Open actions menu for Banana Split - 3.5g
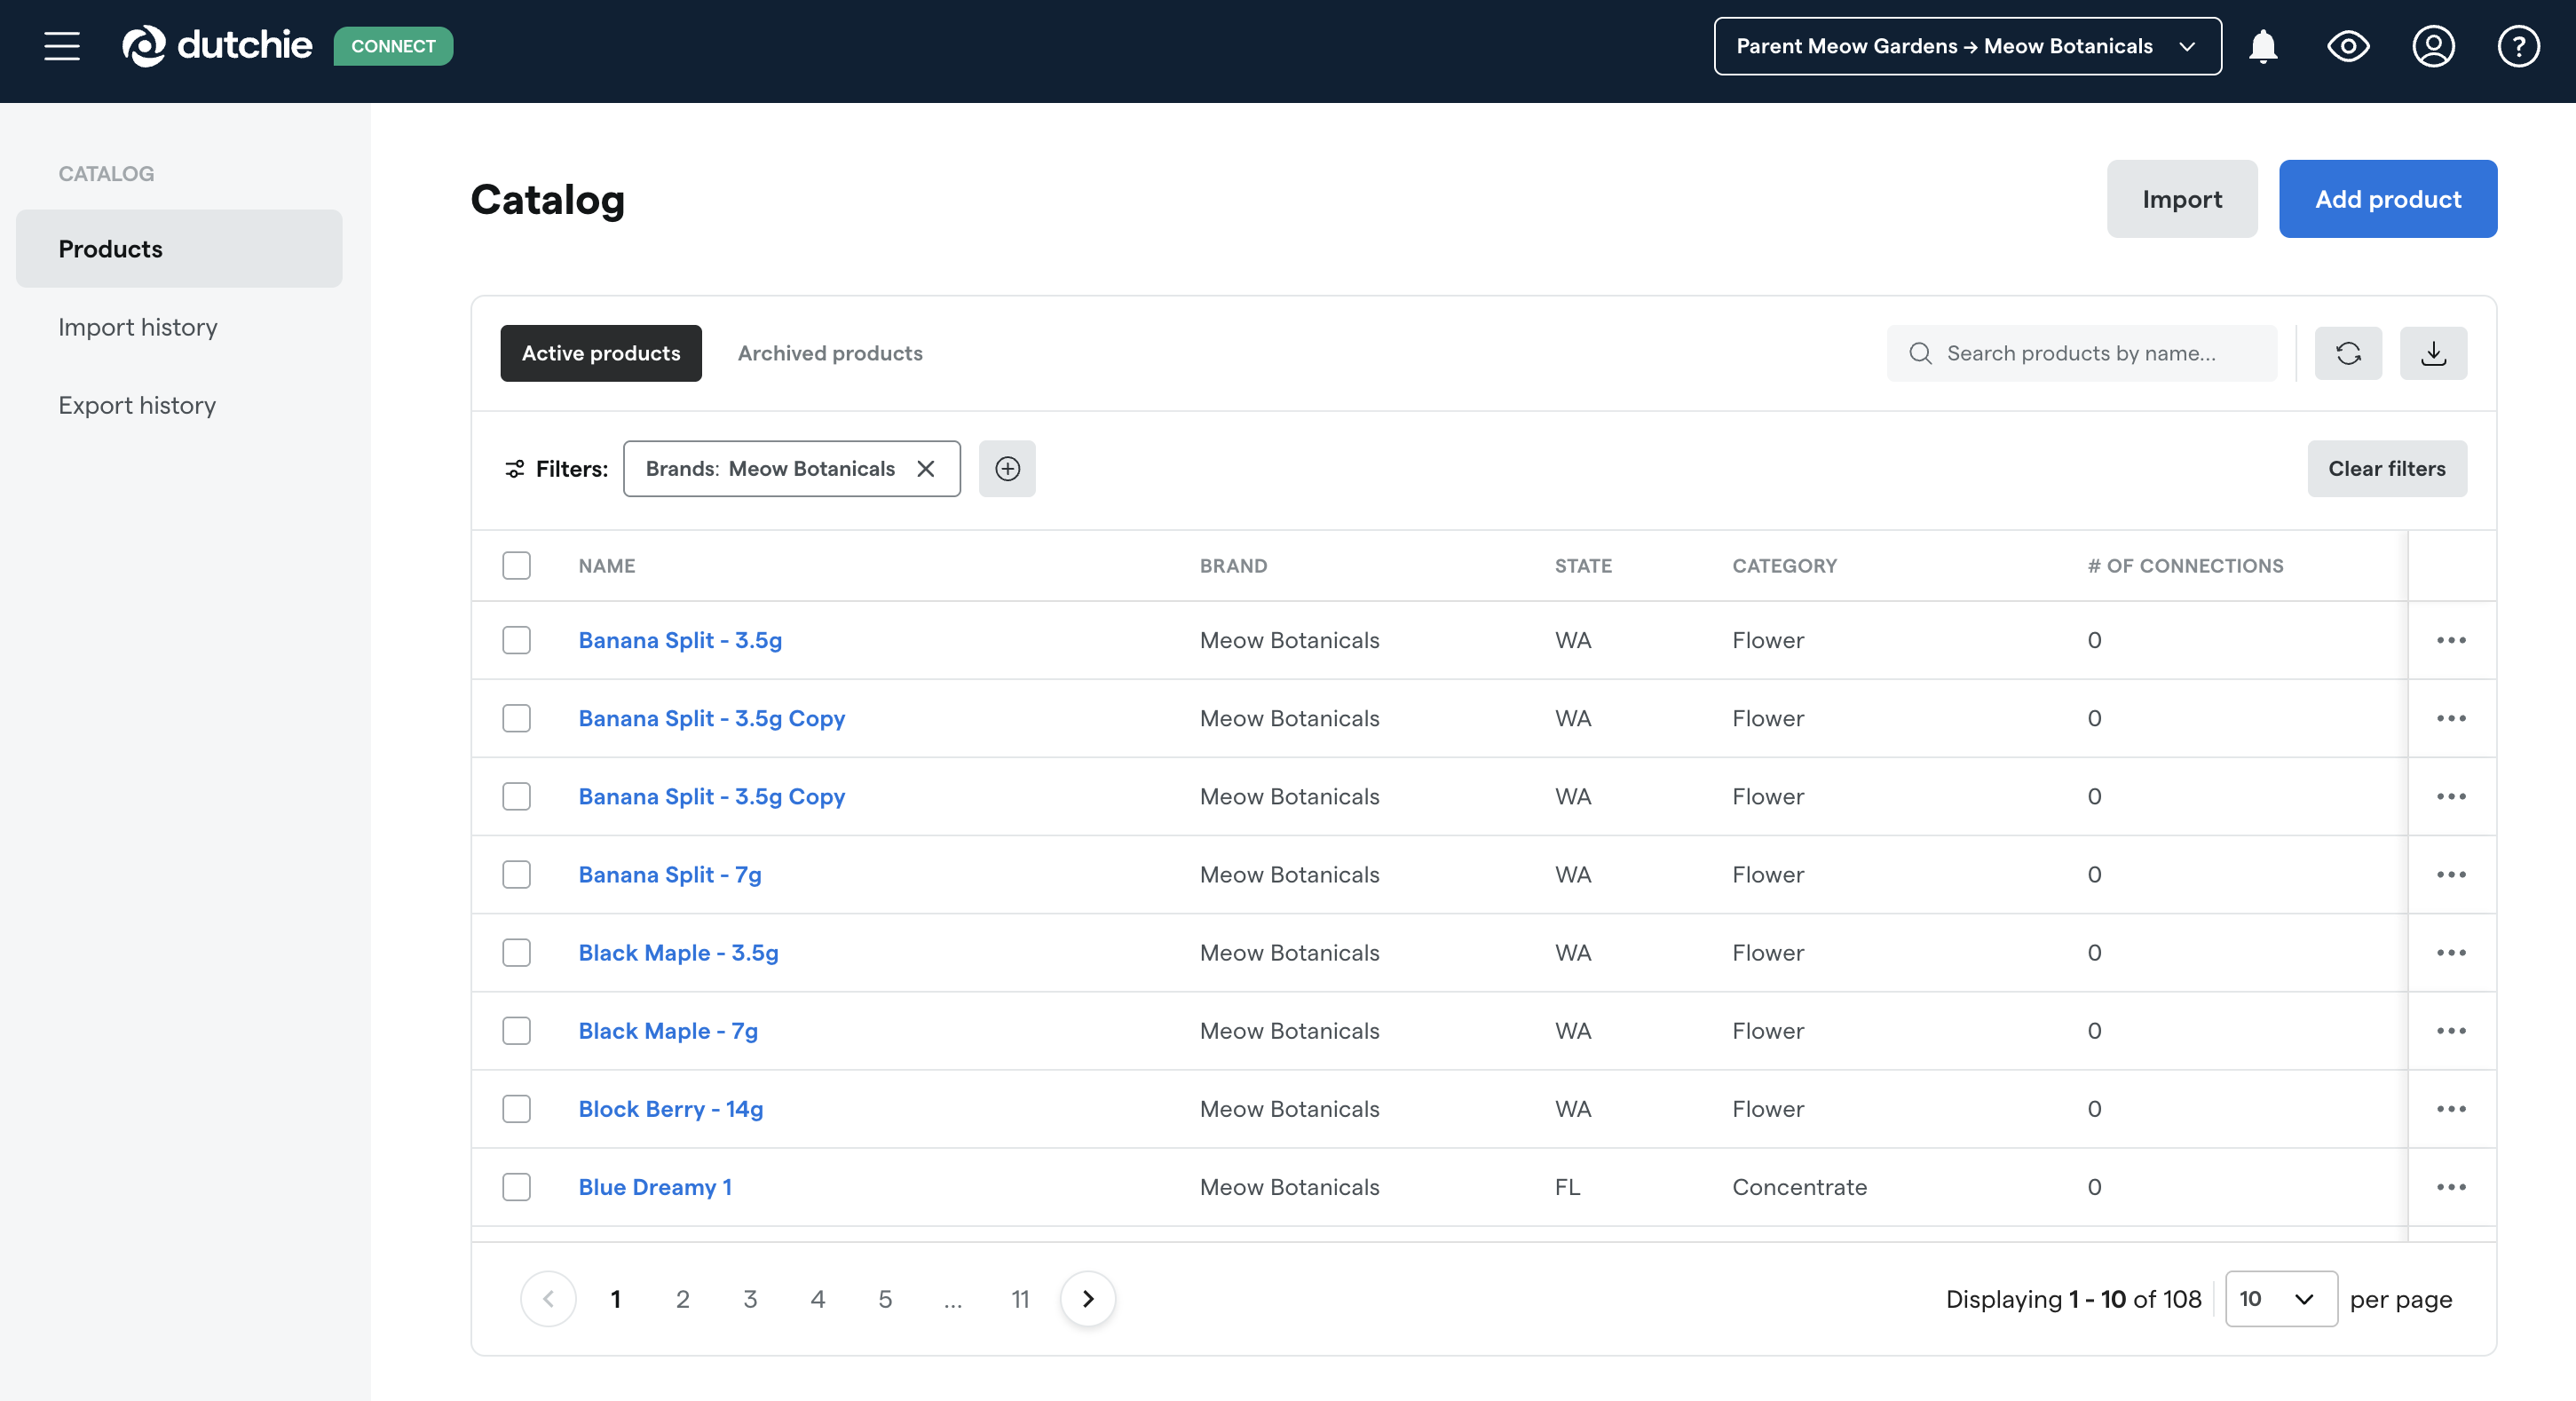This screenshot has height=1401, width=2576. (x=2451, y=640)
